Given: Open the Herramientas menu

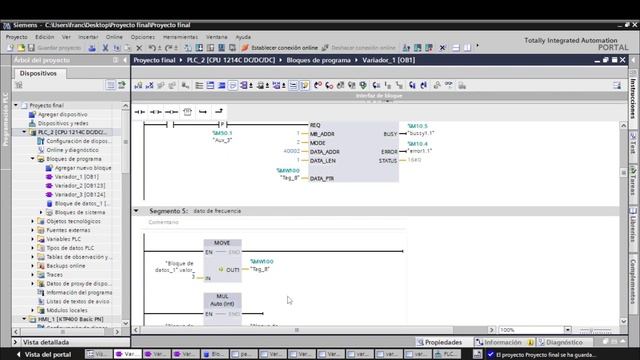Looking at the screenshot, I should pos(180,37).
